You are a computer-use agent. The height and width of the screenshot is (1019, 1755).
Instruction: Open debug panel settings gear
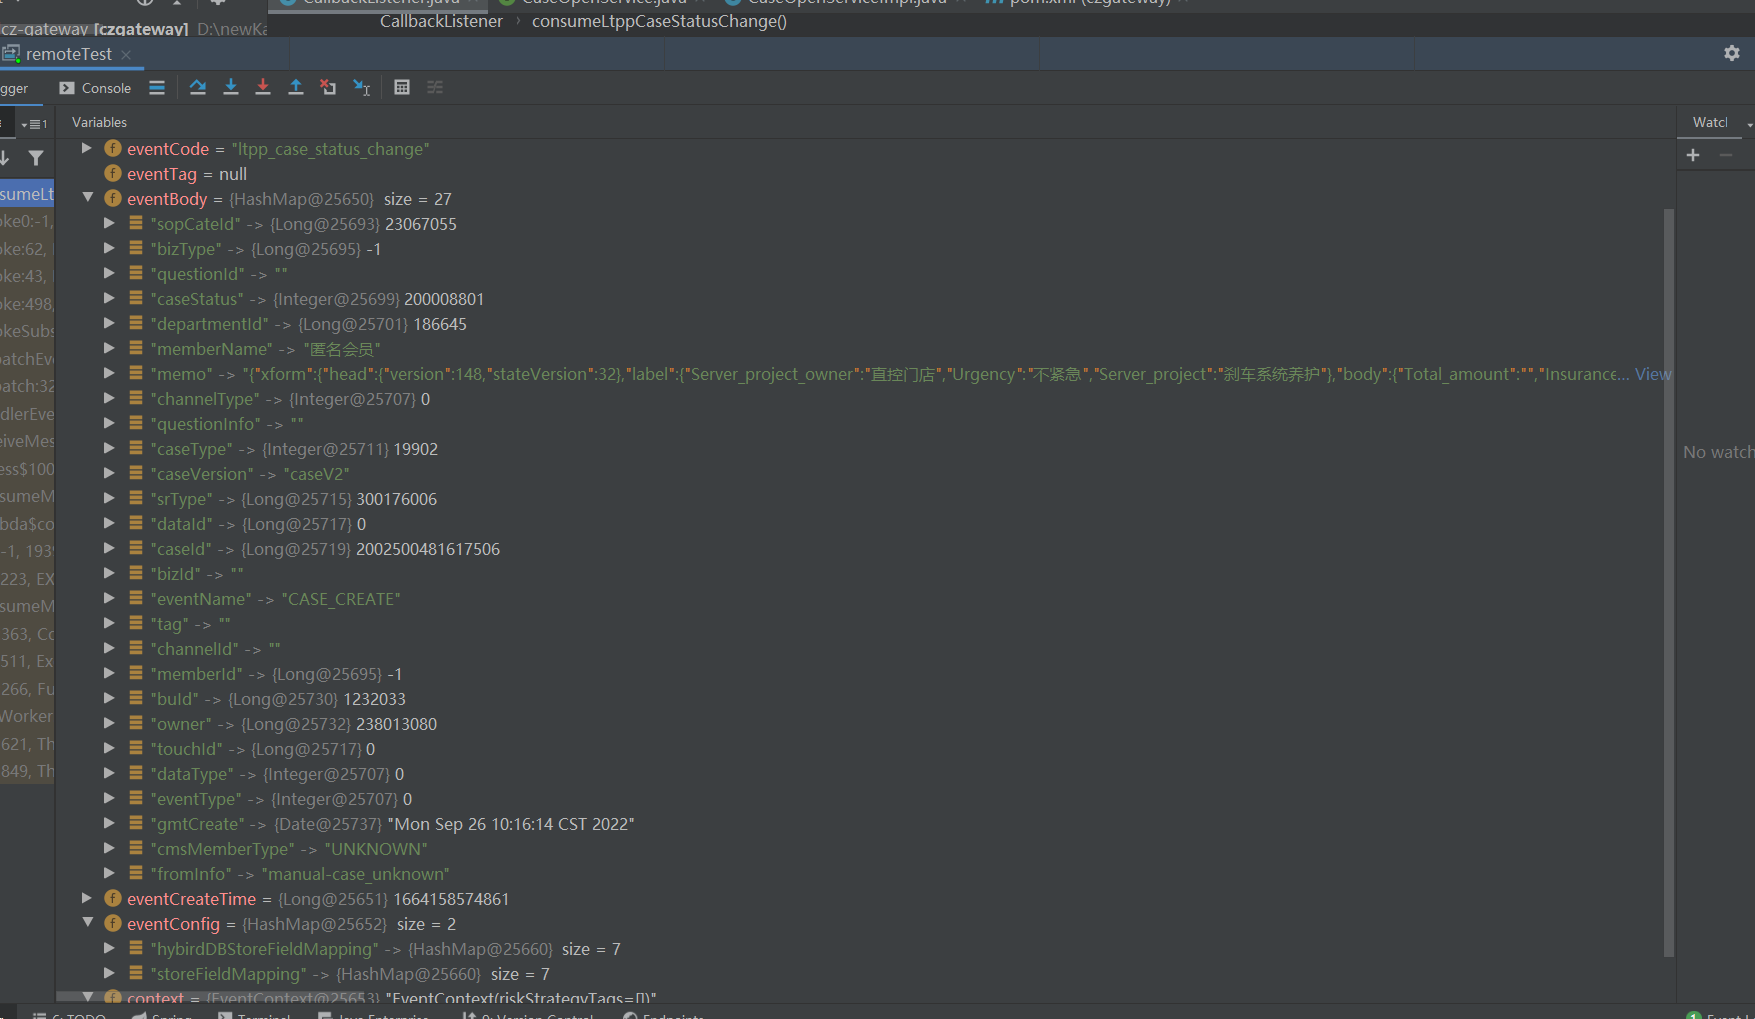[1732, 53]
